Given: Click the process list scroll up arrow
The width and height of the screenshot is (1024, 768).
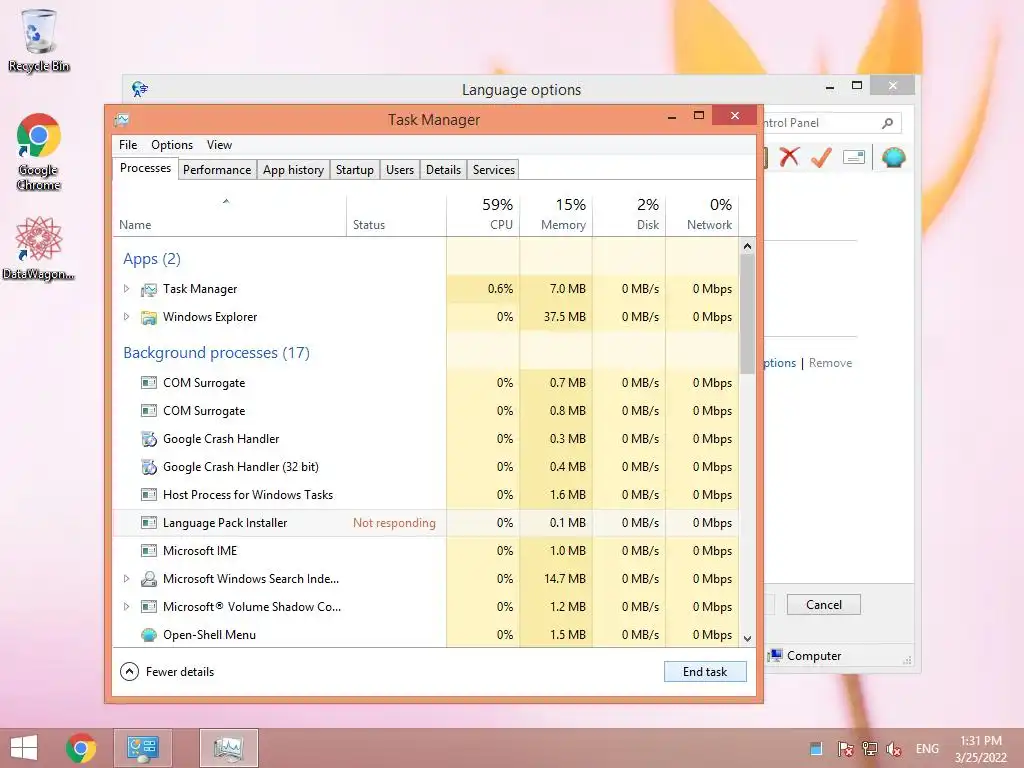Looking at the screenshot, I should [x=748, y=246].
